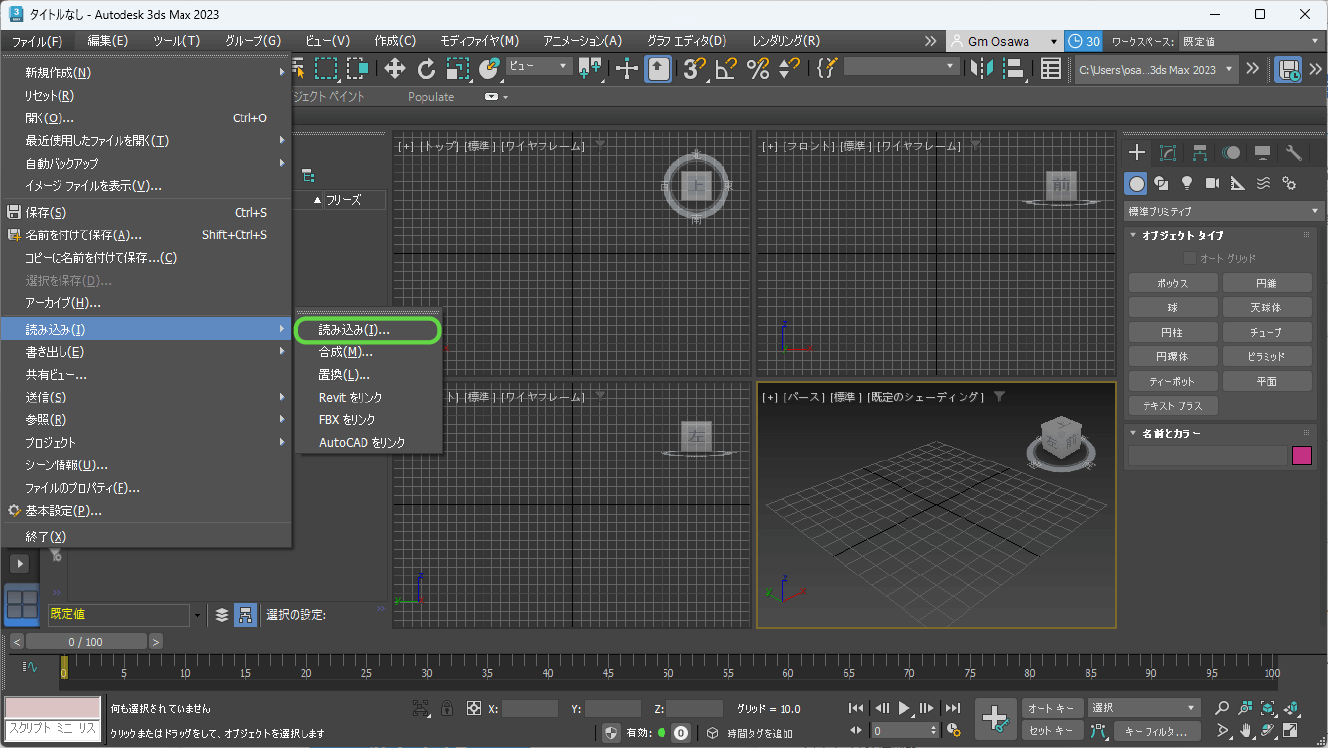Toggle the selection lock padlock icon
The height and width of the screenshot is (748, 1328).
coord(447,708)
